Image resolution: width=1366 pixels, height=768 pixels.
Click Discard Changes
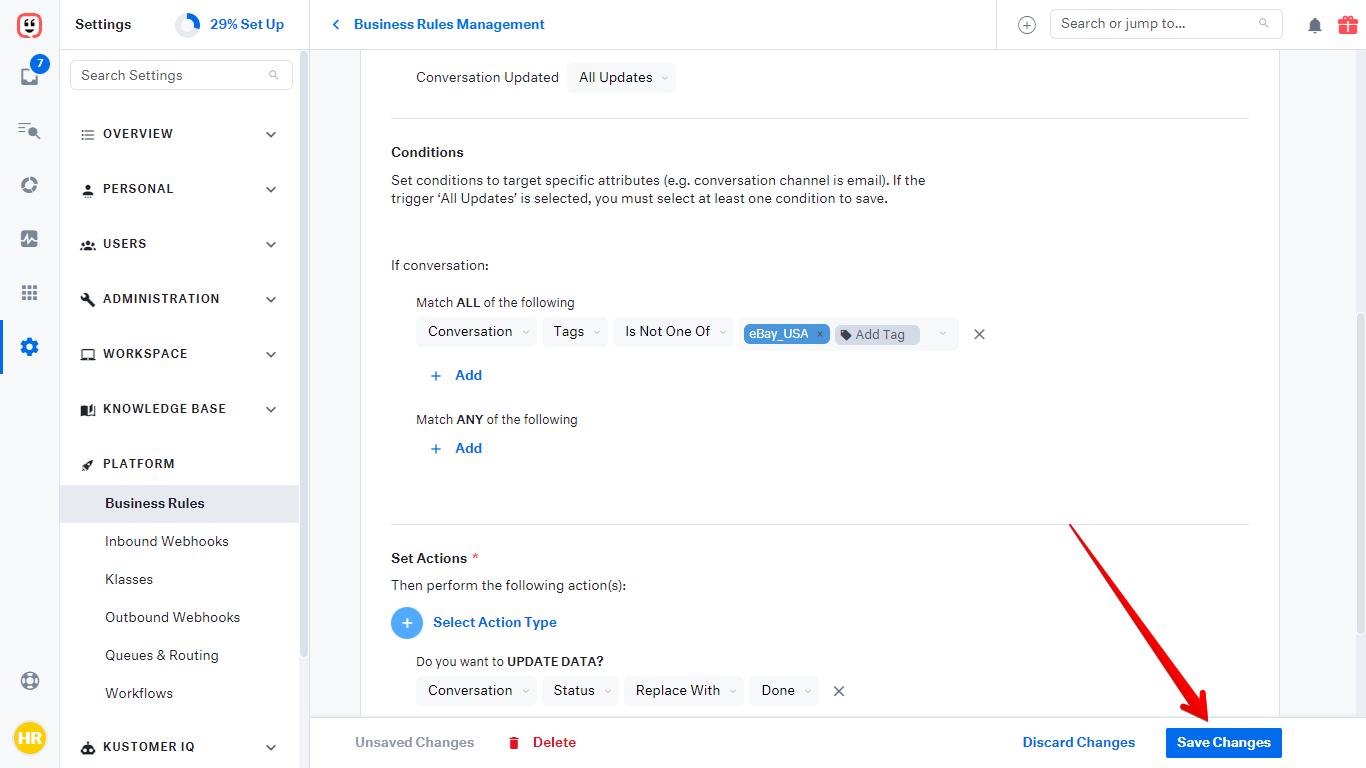click(1079, 743)
